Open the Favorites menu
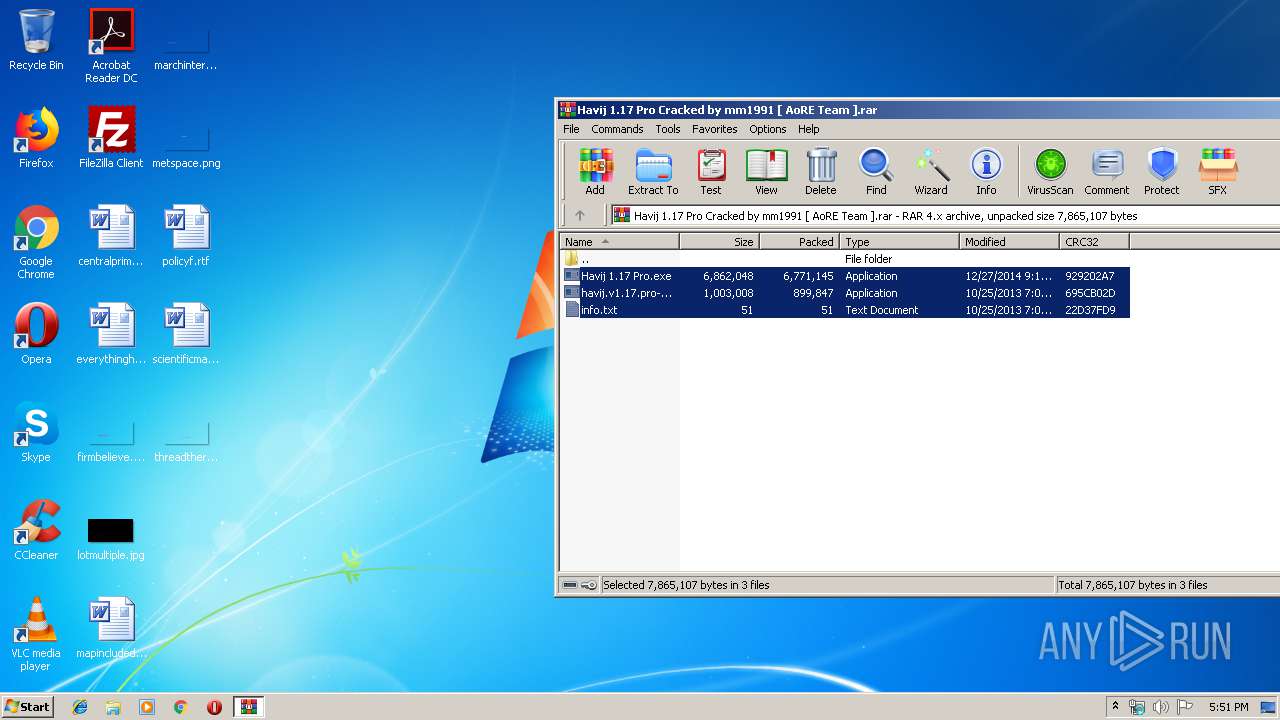1280x720 pixels. click(x=715, y=129)
